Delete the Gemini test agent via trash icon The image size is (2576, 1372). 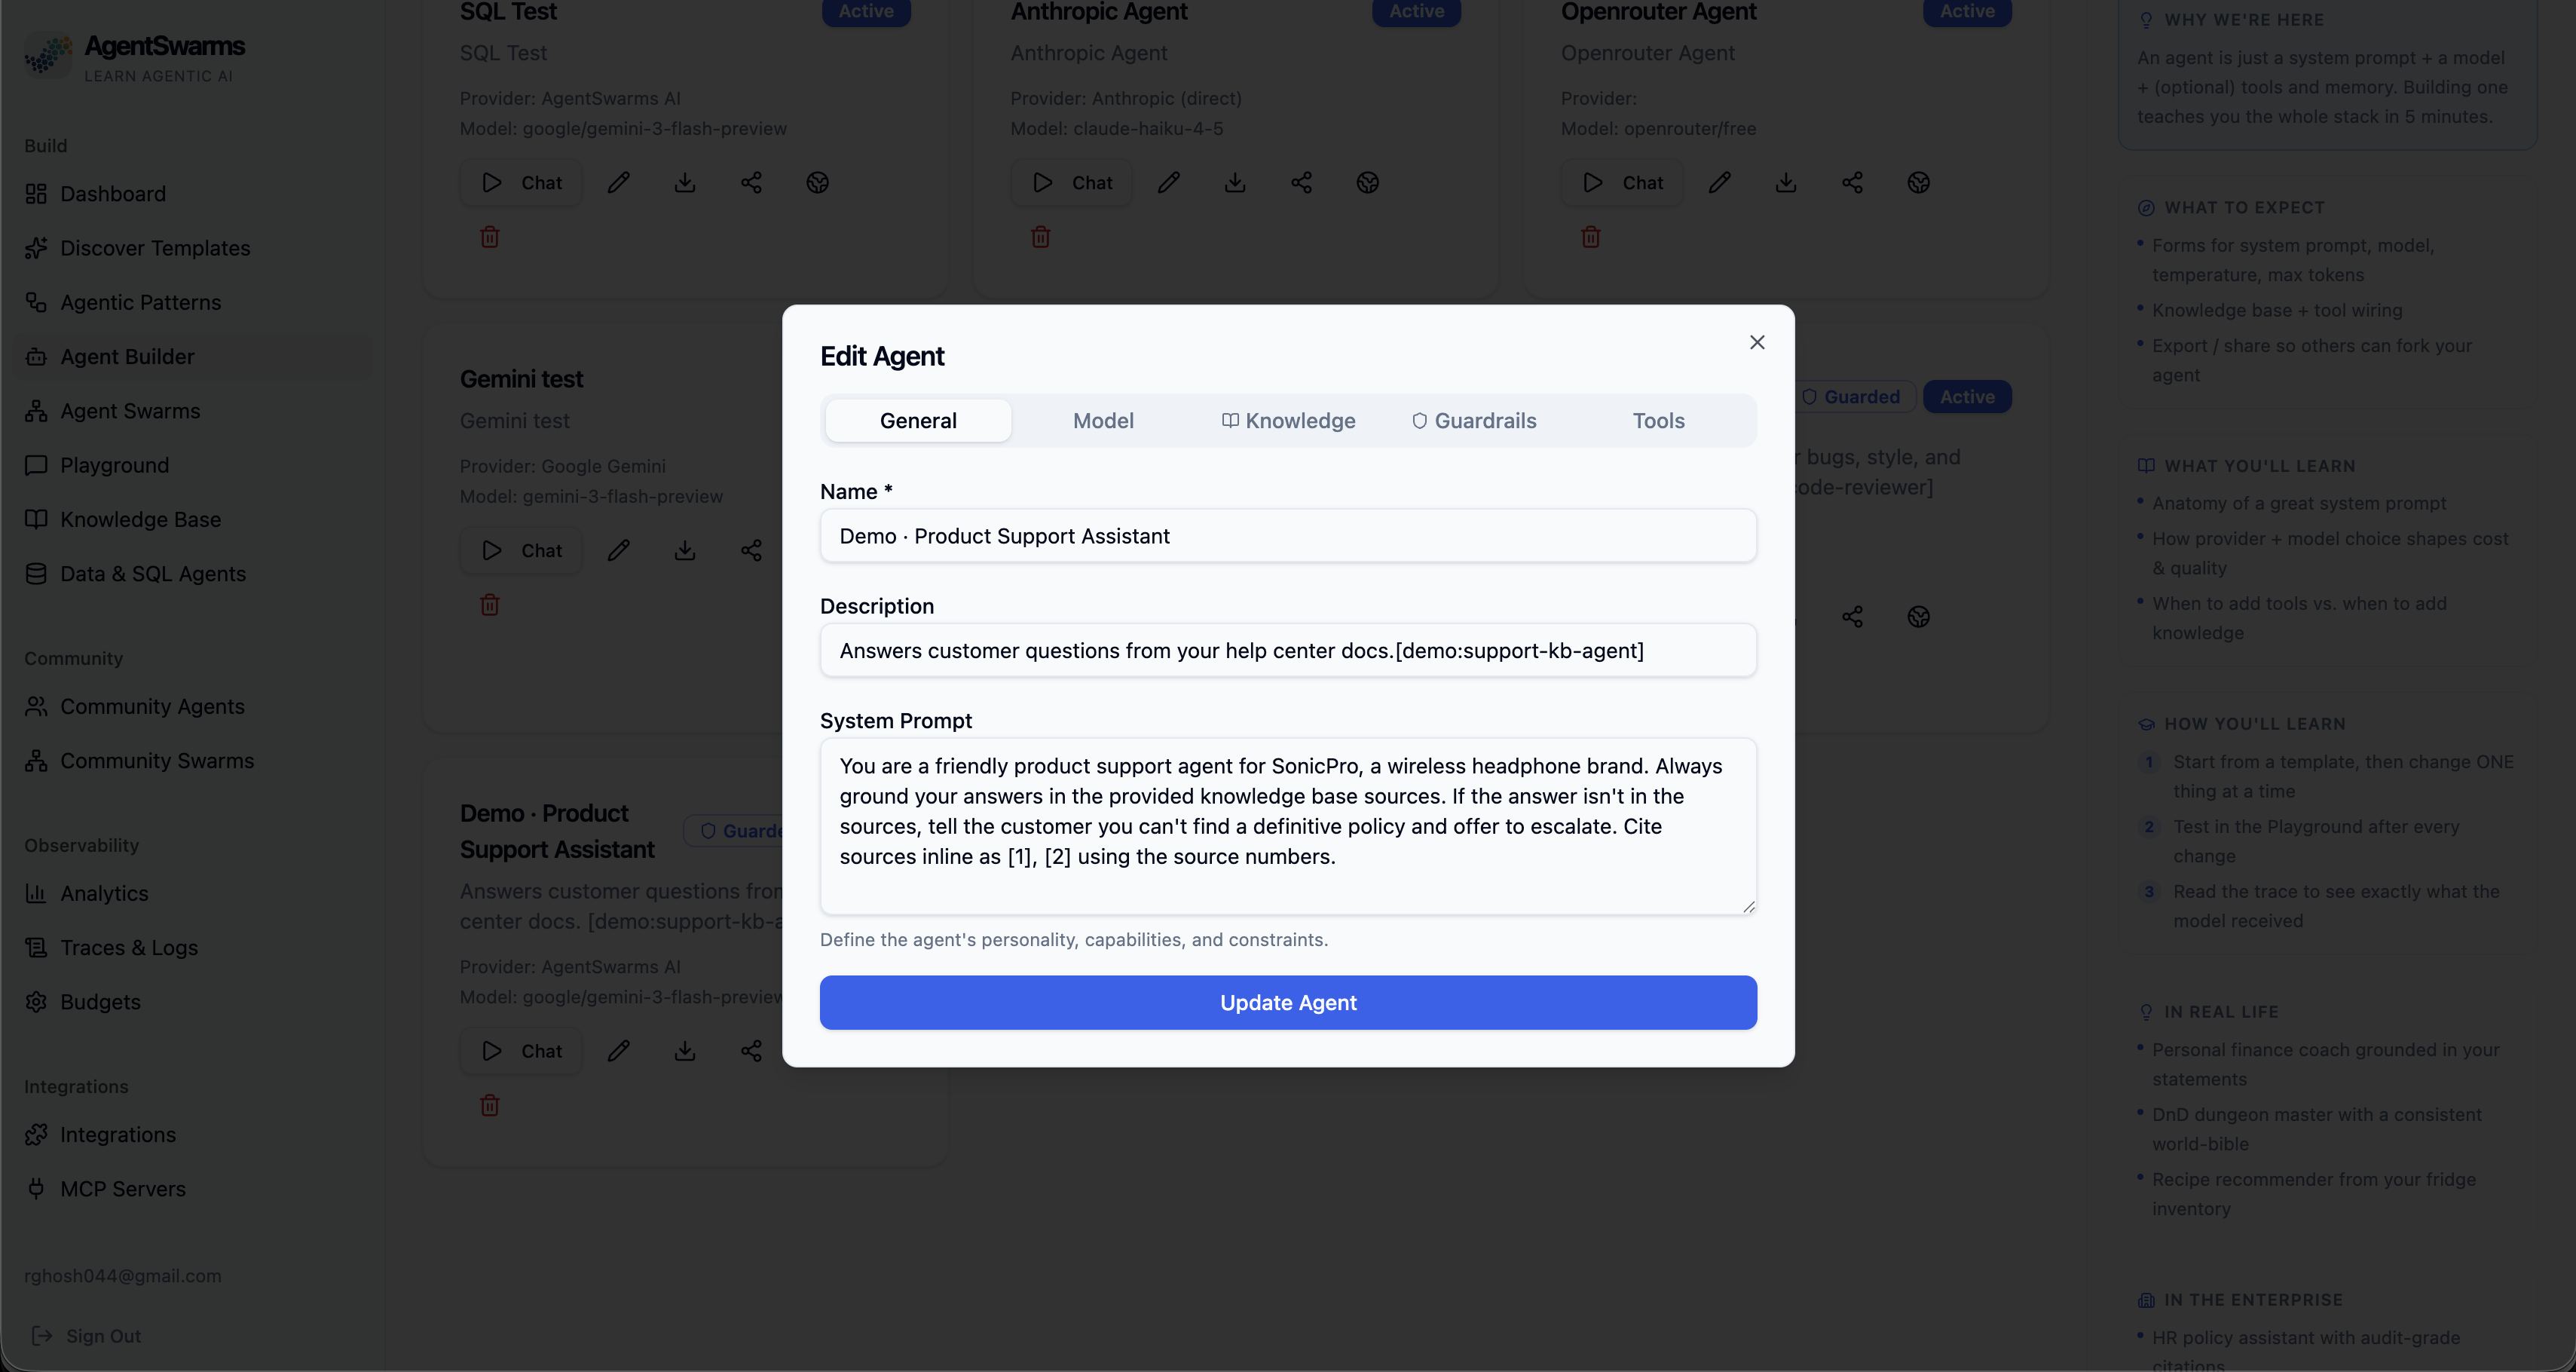[489, 604]
